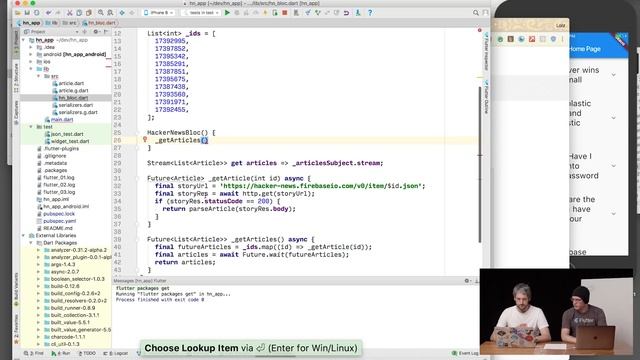Click the red Stop button

[x=284, y=13]
